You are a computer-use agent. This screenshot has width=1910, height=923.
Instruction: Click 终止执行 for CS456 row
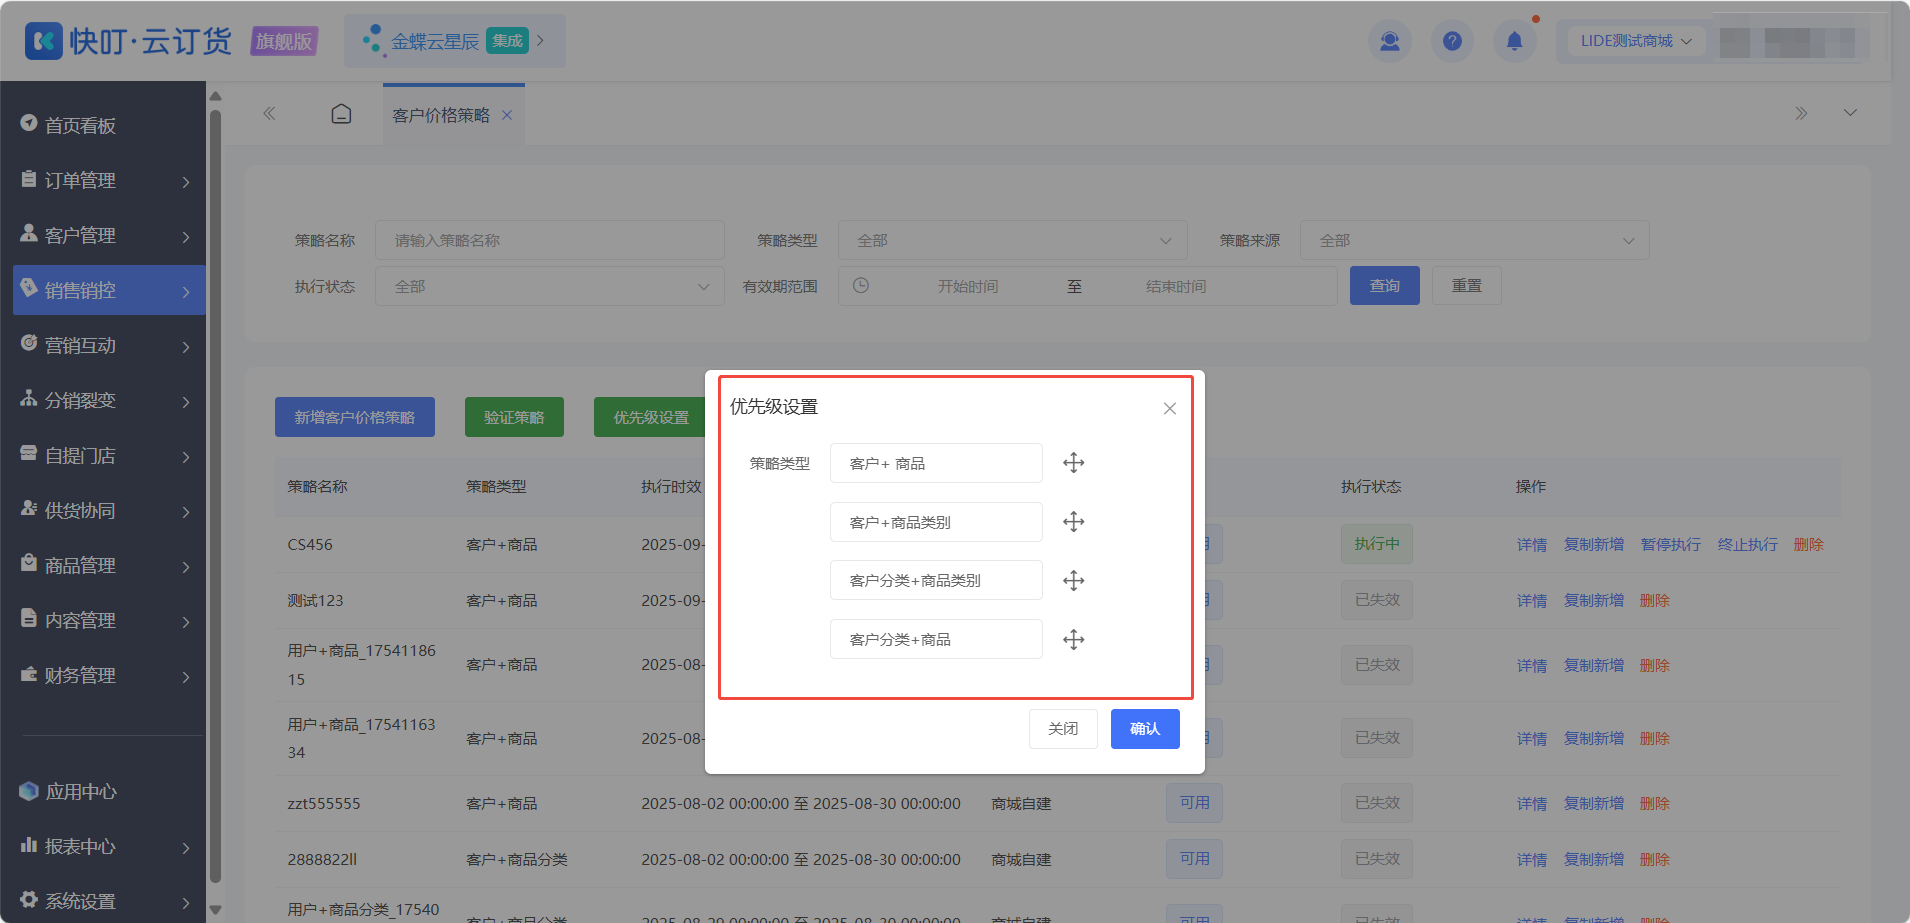[1748, 545]
